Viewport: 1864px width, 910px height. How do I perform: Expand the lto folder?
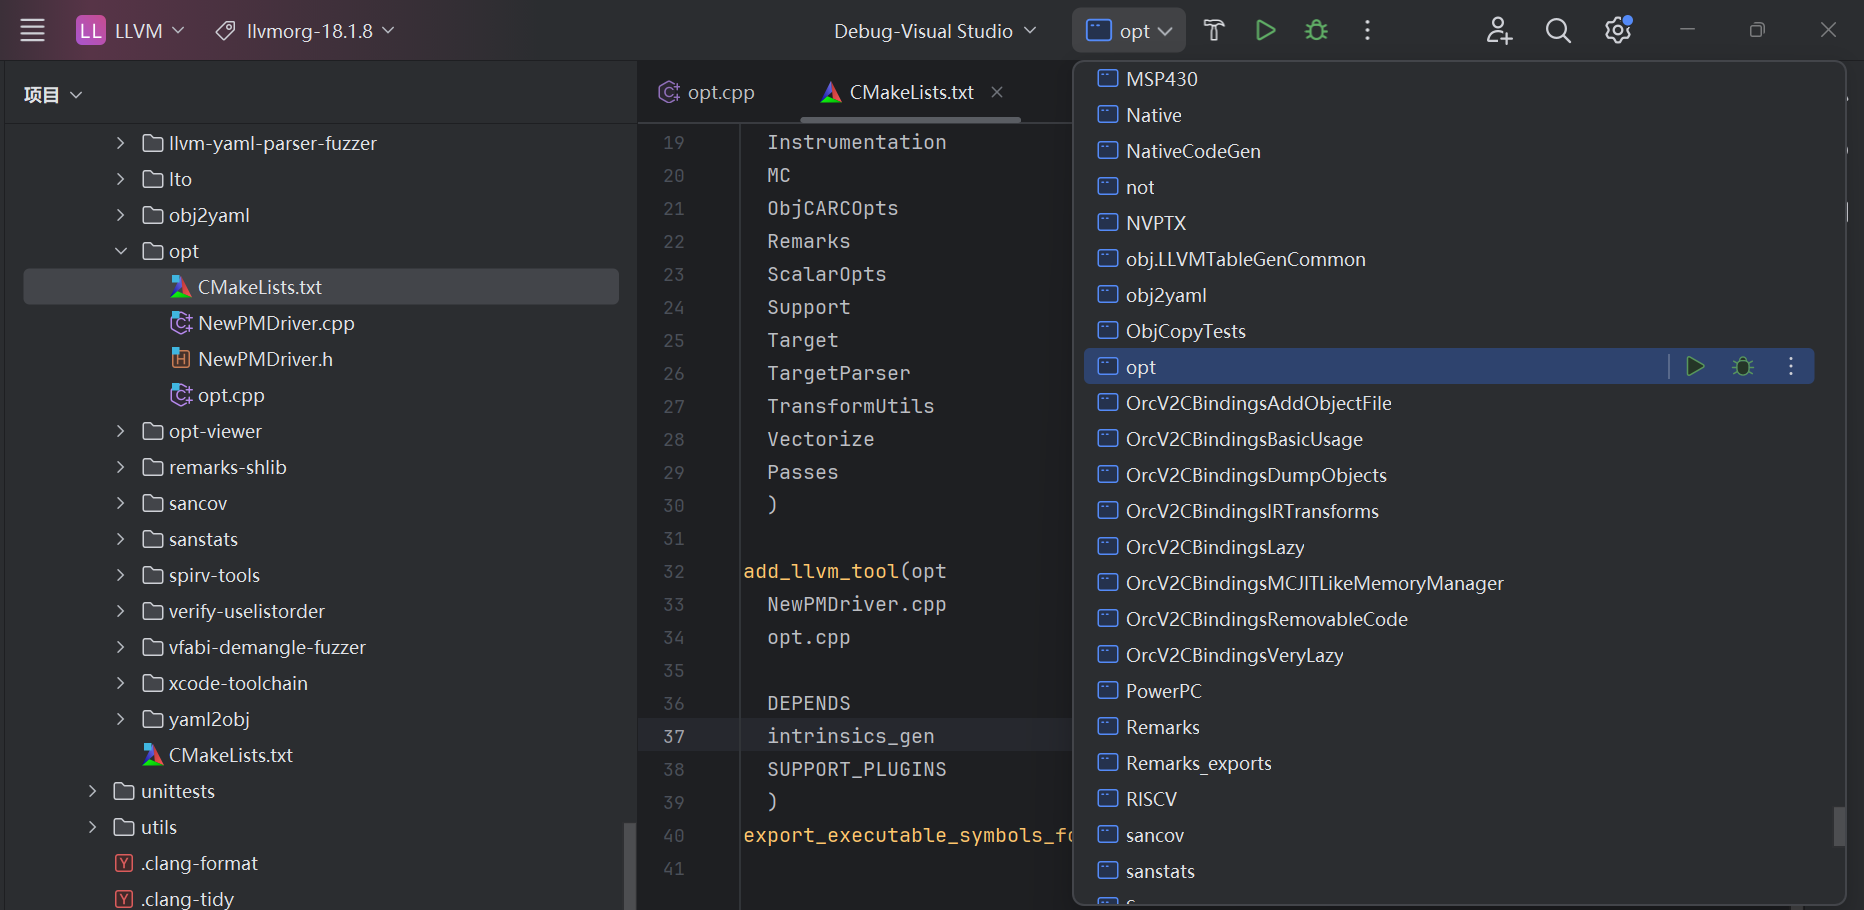point(121,179)
